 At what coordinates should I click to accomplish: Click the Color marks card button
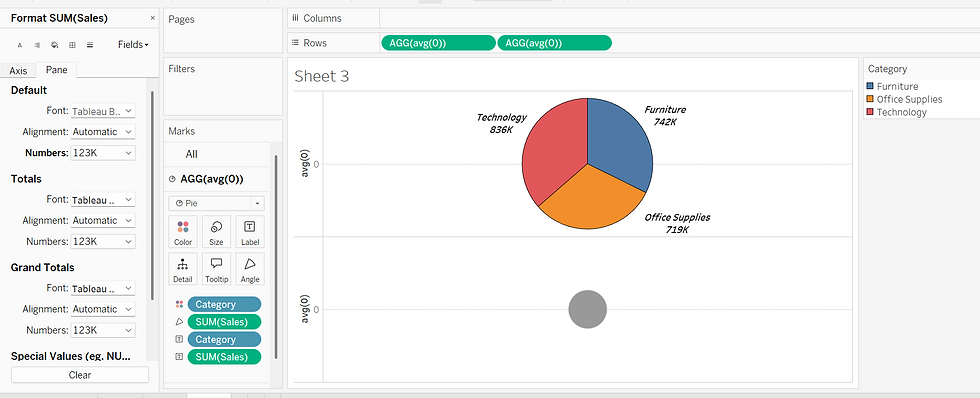click(183, 232)
